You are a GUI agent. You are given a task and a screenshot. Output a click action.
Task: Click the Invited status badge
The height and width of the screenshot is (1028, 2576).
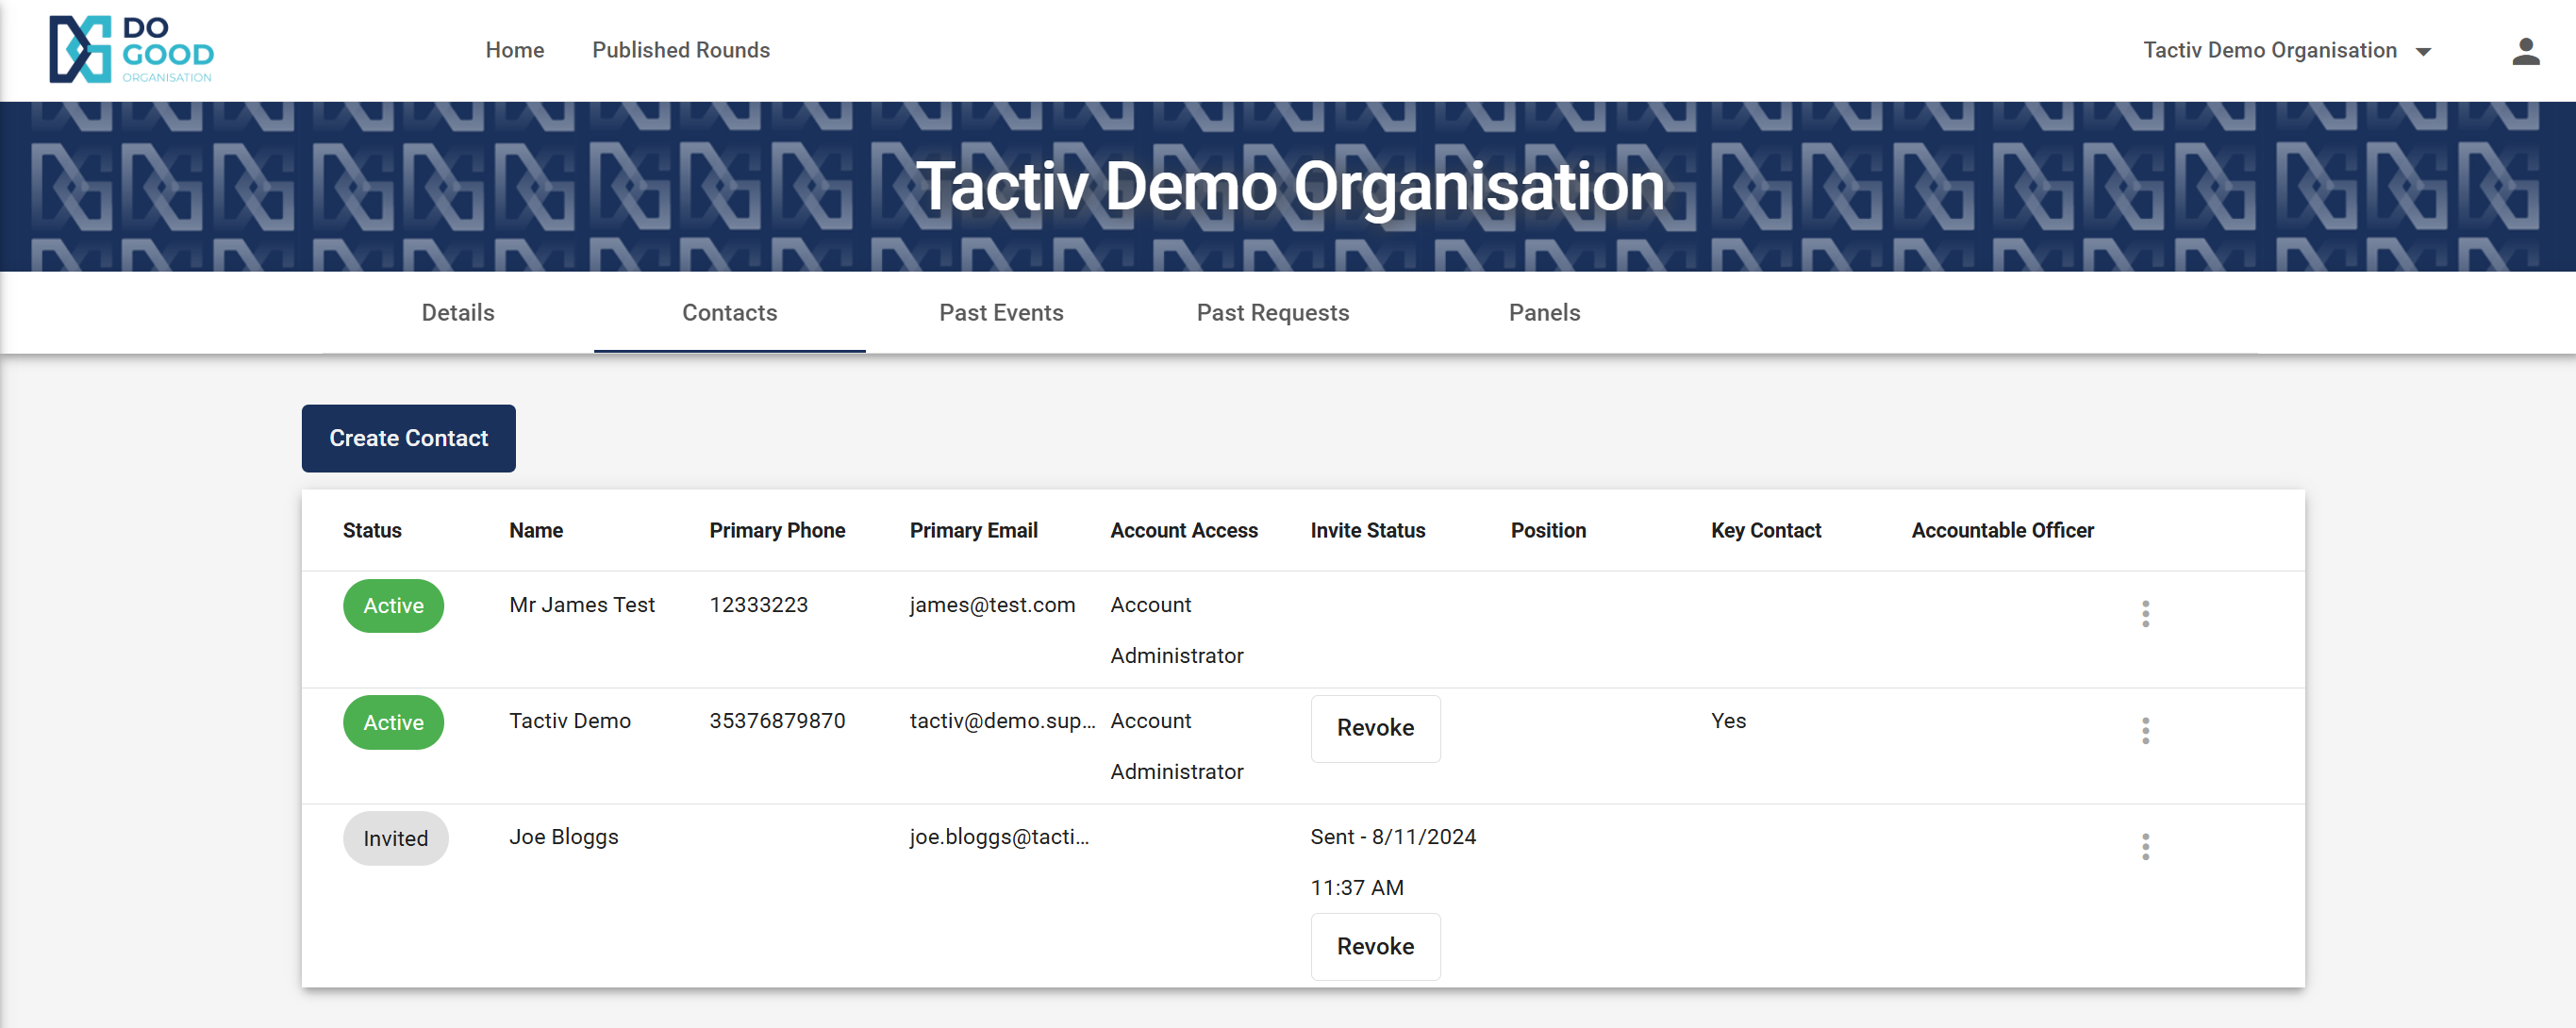click(x=395, y=838)
